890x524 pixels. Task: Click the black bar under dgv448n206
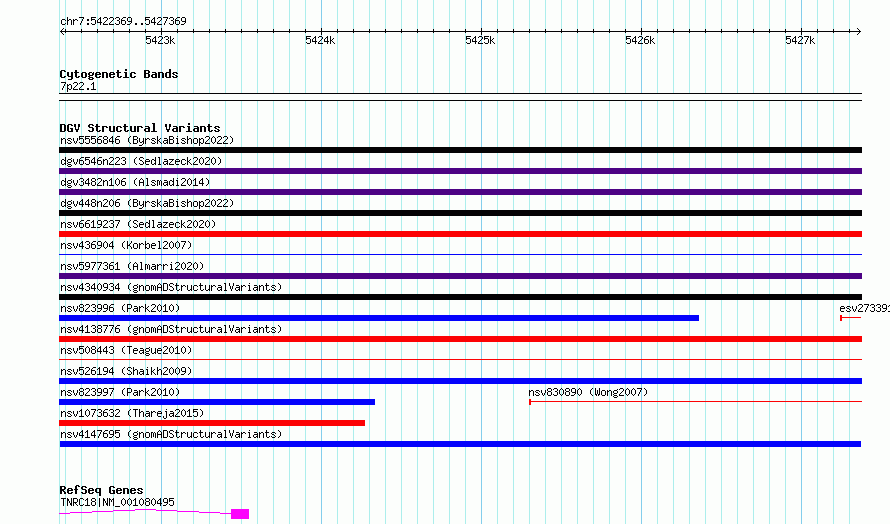click(x=460, y=213)
